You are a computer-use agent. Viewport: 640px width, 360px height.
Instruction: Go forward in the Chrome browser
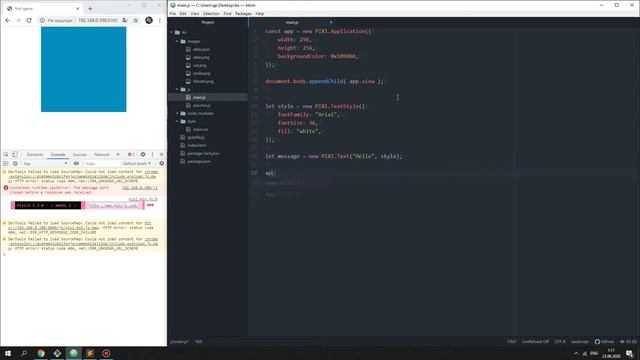(x=18, y=20)
